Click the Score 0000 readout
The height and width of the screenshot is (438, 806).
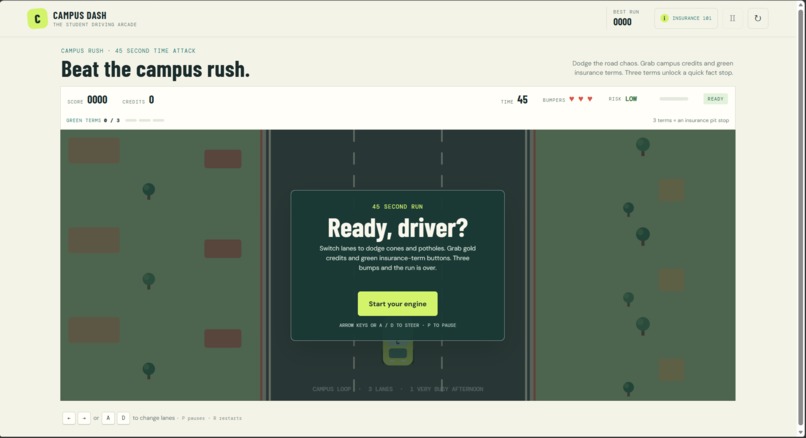click(87, 100)
